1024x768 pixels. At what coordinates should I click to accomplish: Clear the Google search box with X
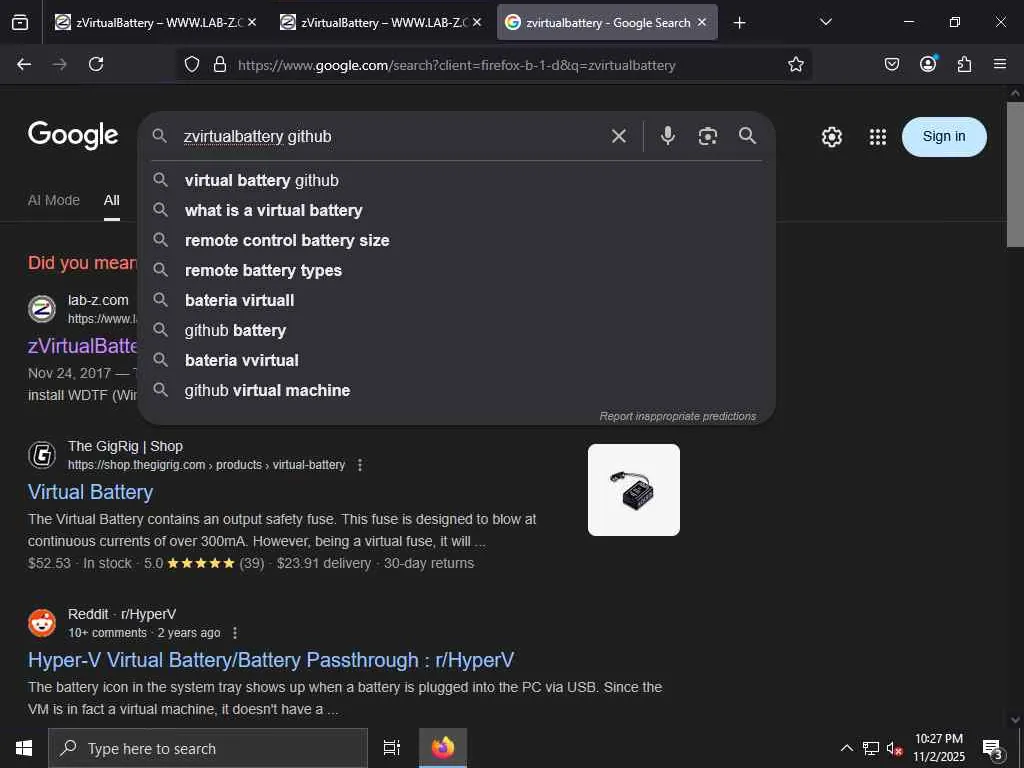click(618, 136)
